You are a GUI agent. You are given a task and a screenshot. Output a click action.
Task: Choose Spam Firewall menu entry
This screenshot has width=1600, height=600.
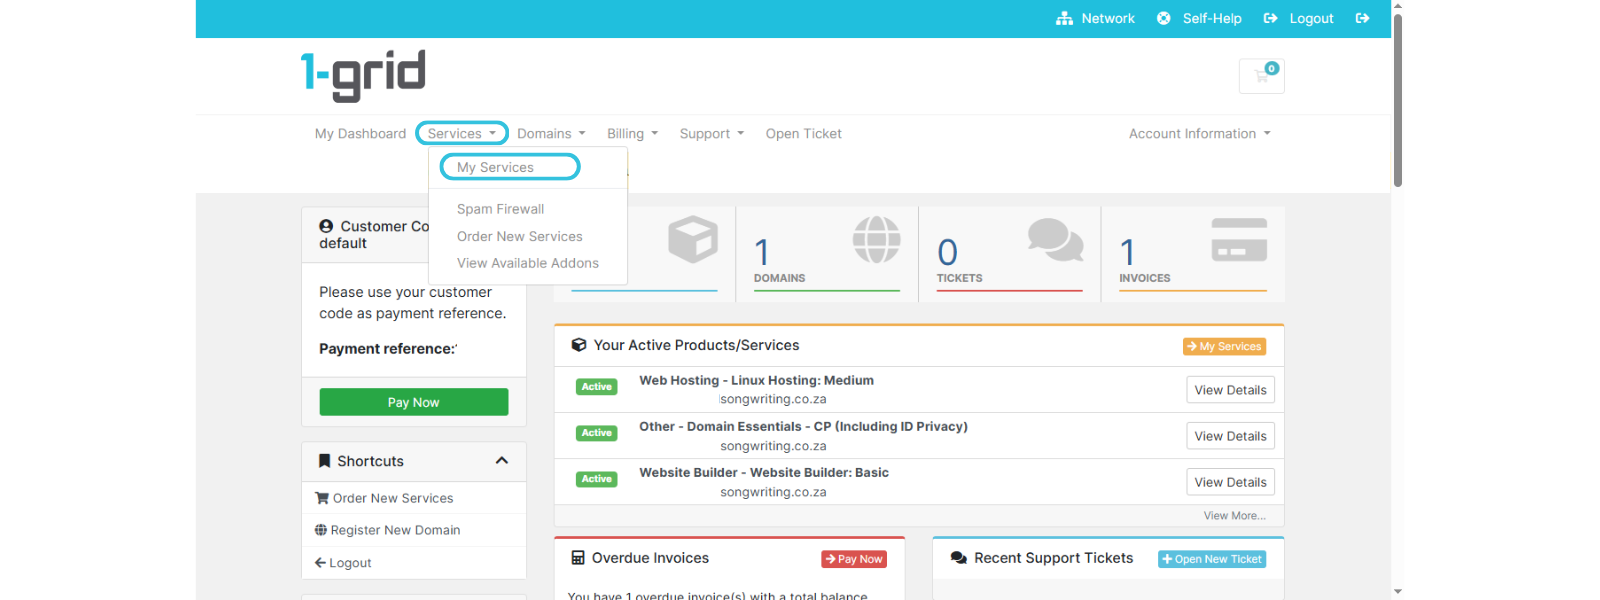[500, 209]
